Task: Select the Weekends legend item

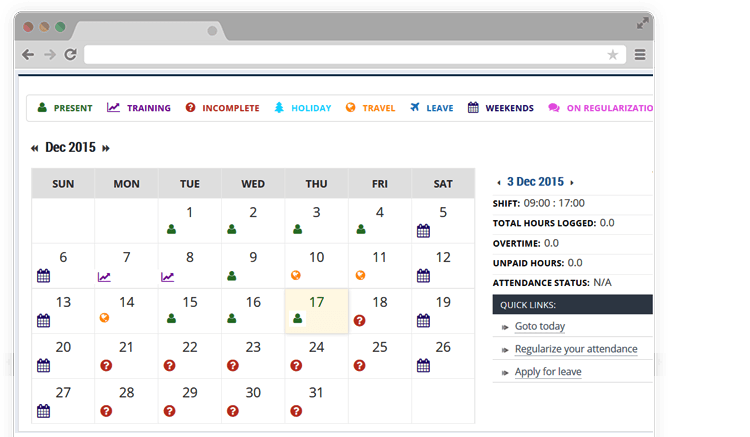Action: point(501,108)
